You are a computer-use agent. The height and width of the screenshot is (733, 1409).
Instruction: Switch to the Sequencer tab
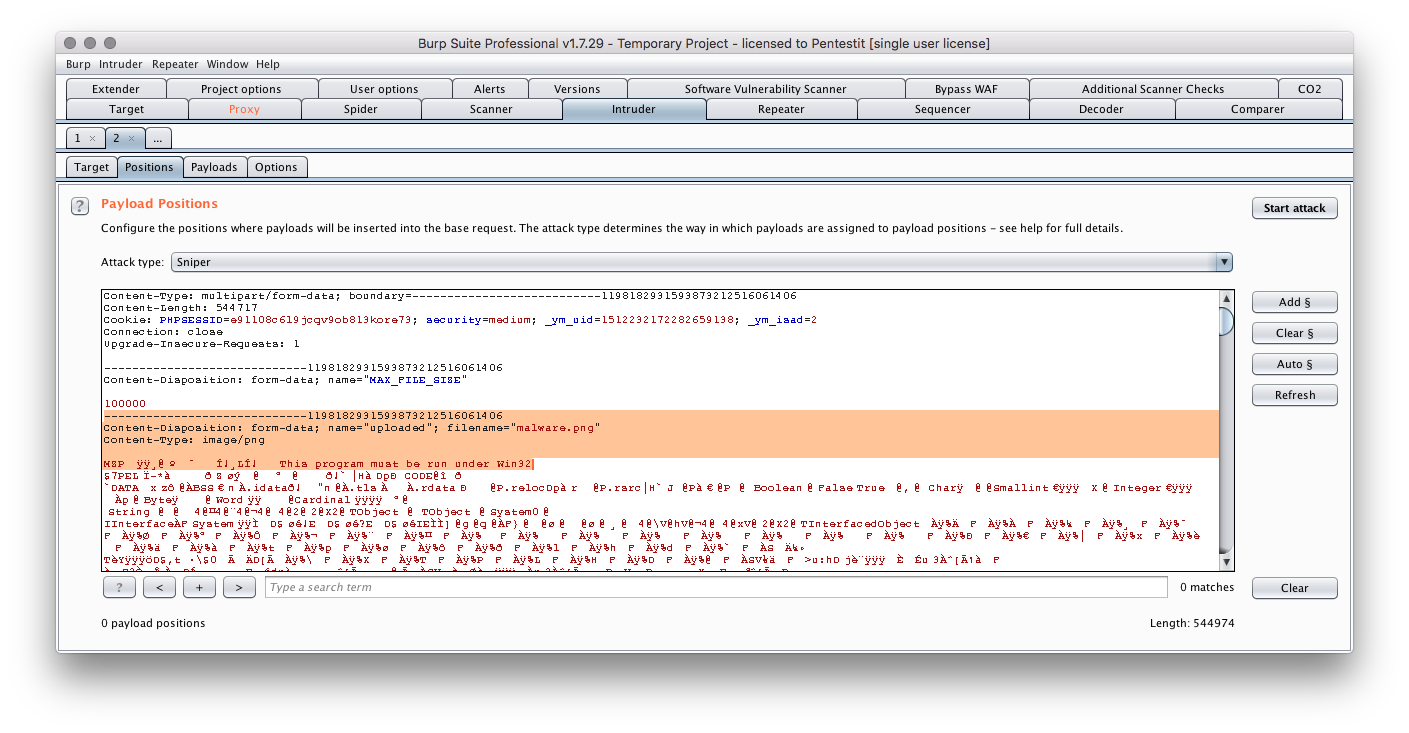[943, 109]
